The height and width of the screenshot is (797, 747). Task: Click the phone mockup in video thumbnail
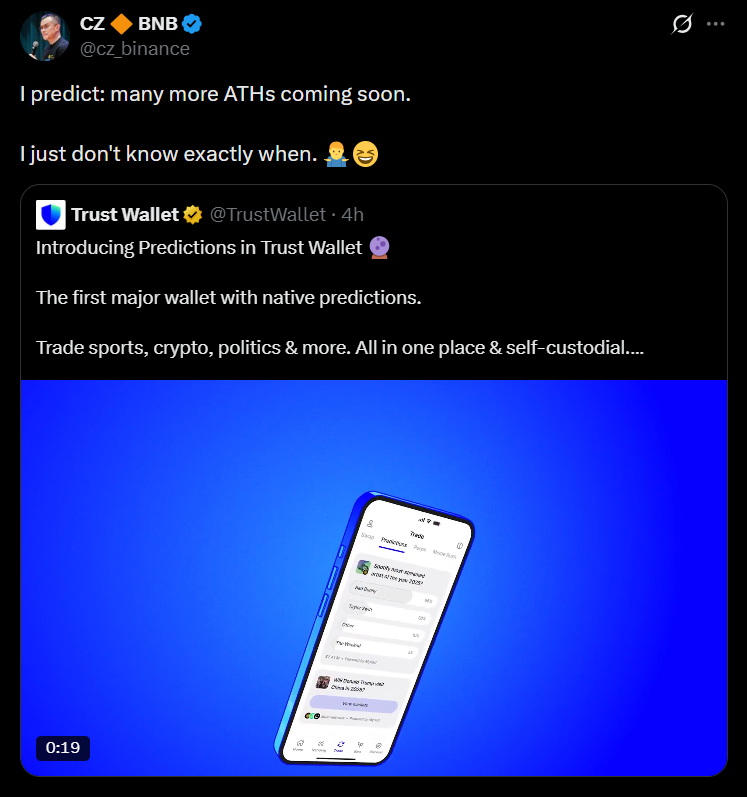tap(375, 628)
